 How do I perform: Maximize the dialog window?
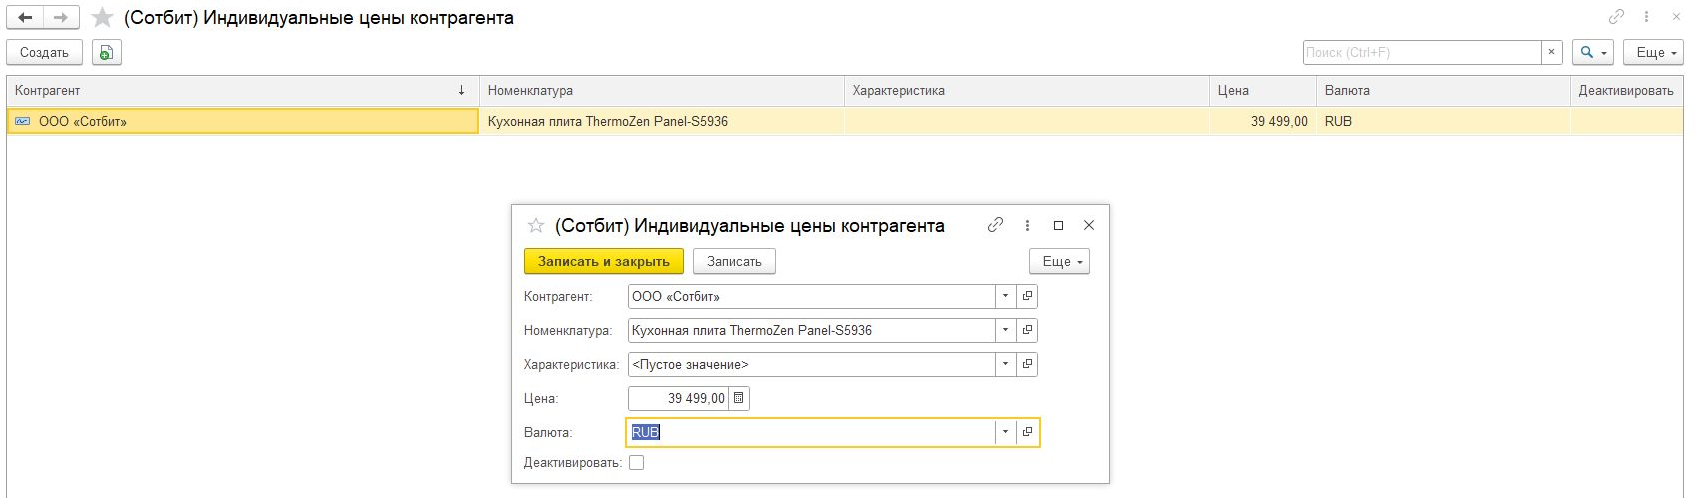tap(1058, 225)
